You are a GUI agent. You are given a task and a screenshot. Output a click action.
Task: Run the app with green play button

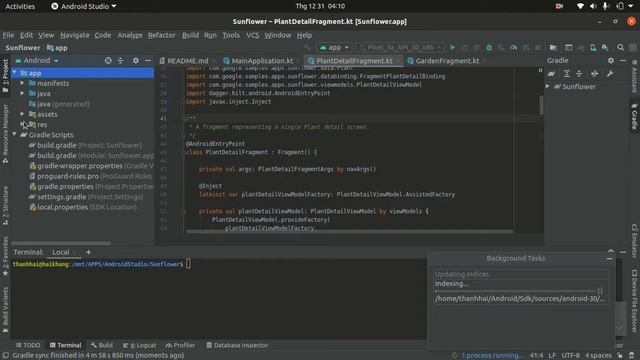[452, 48]
